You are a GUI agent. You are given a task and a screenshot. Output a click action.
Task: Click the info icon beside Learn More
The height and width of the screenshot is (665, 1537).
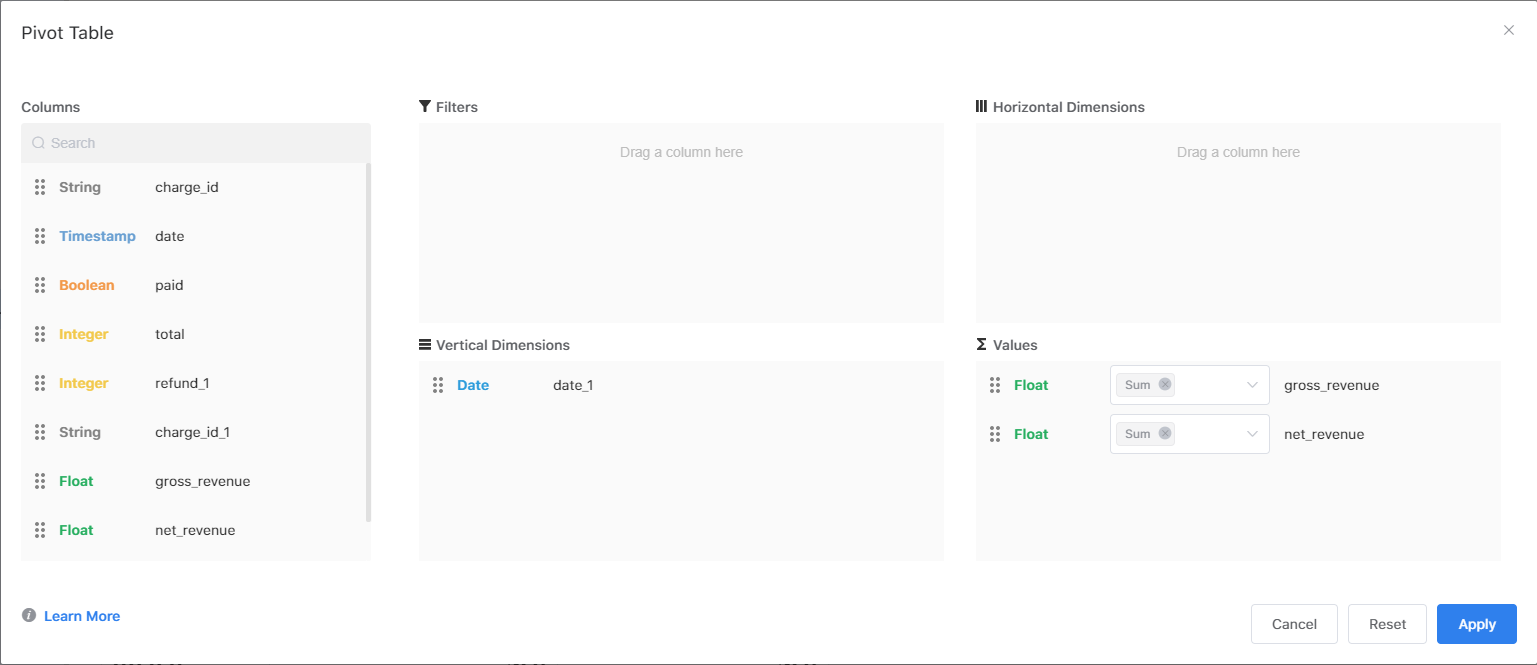pyautogui.click(x=29, y=616)
